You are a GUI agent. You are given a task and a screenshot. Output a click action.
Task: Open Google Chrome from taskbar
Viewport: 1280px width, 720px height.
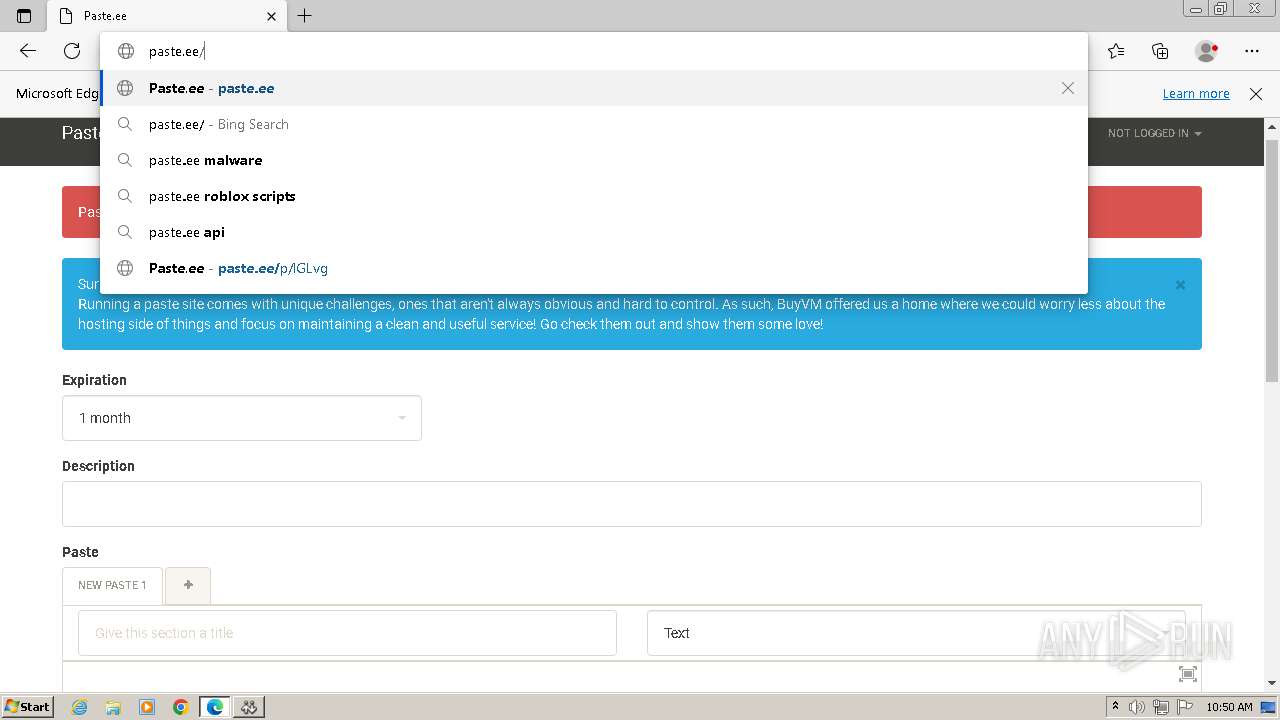[181, 707]
